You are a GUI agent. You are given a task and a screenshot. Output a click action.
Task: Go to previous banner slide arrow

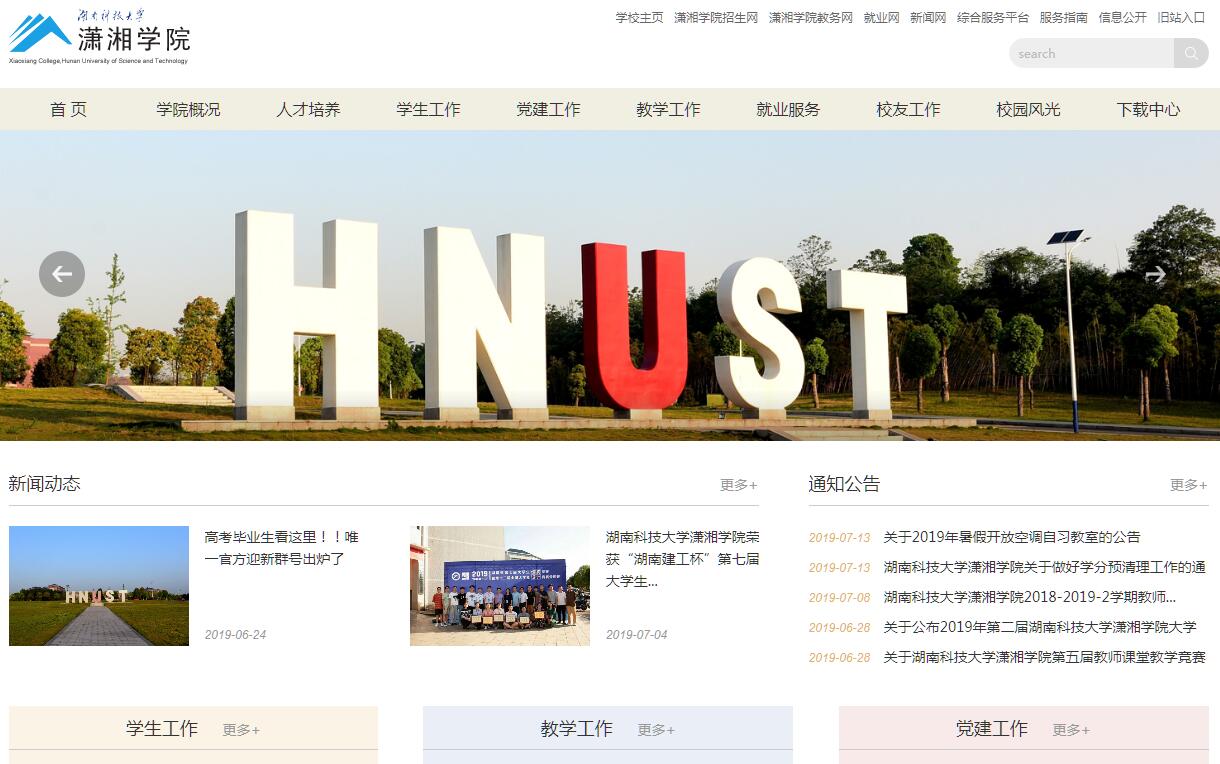click(x=62, y=274)
